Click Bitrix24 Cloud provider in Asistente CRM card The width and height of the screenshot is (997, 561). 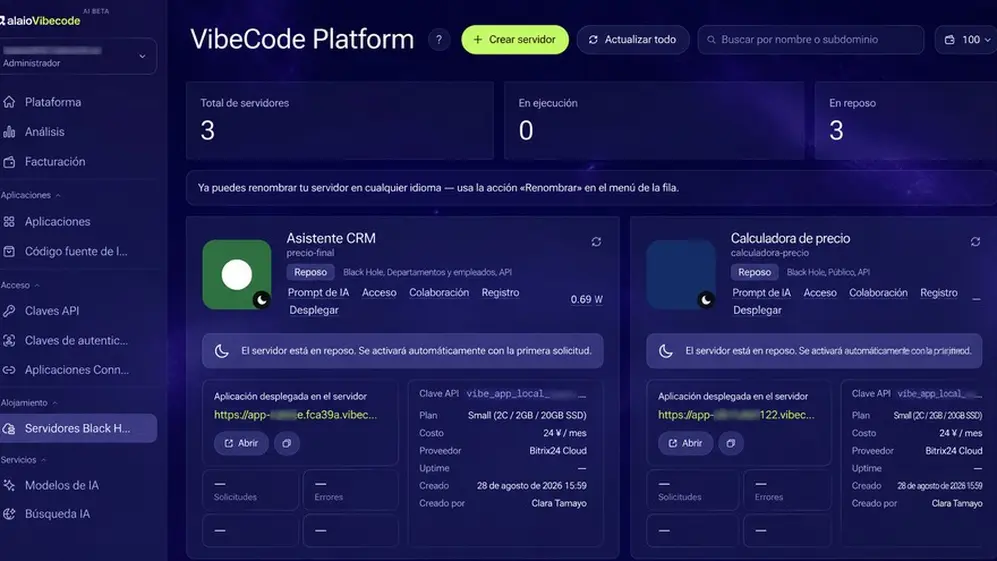(x=558, y=450)
